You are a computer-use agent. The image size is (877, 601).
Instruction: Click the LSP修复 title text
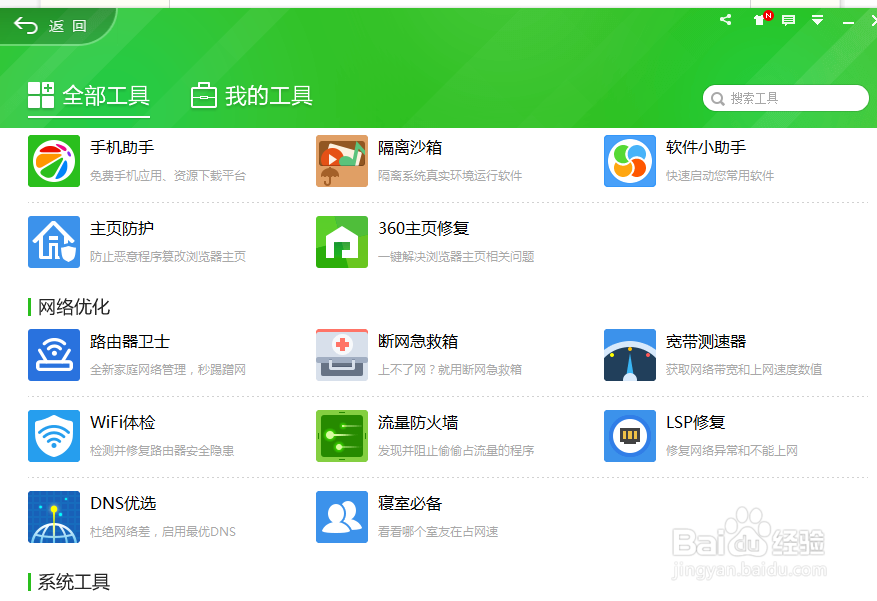click(696, 423)
